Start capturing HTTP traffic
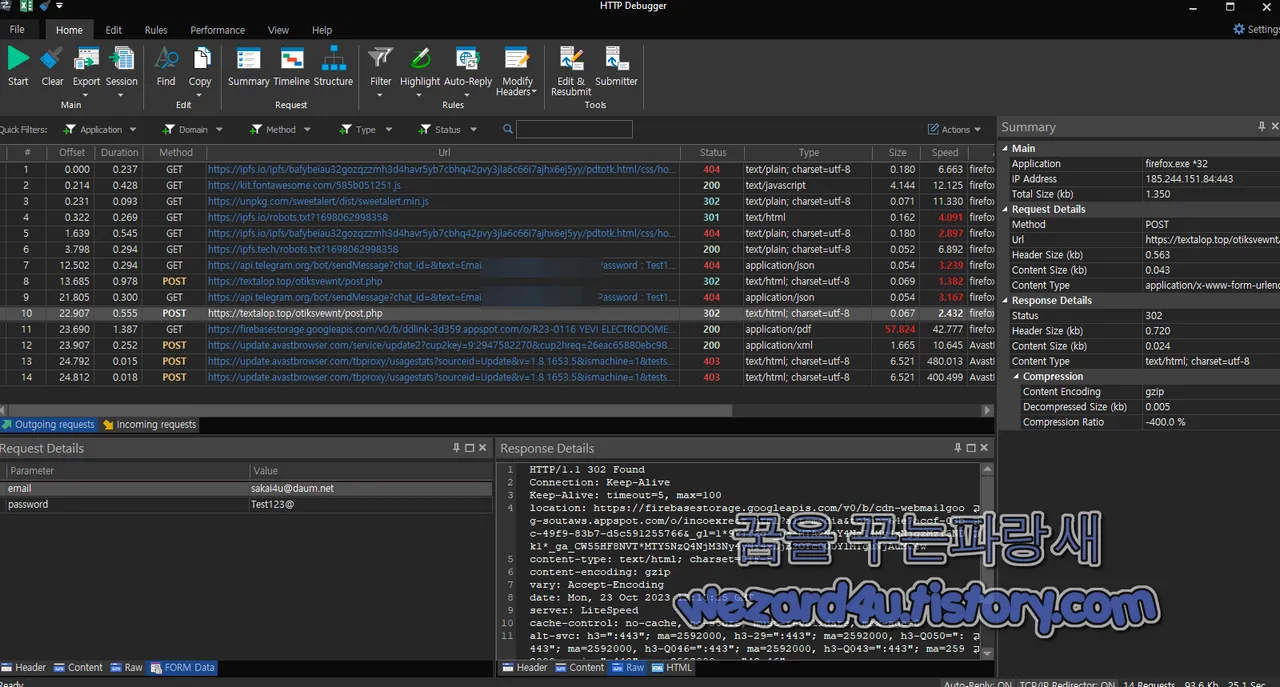 (17, 70)
